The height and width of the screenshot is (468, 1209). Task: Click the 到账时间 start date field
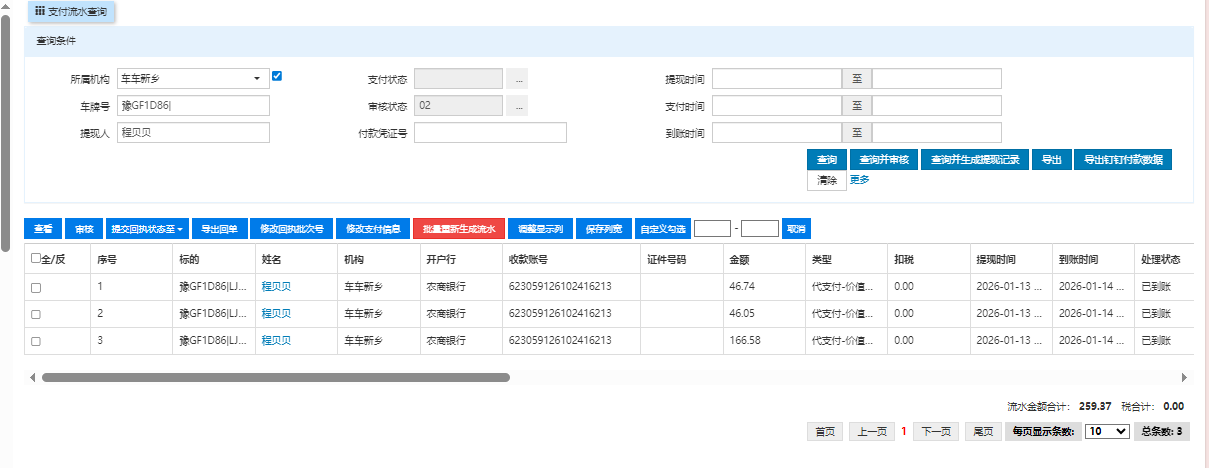(777, 133)
